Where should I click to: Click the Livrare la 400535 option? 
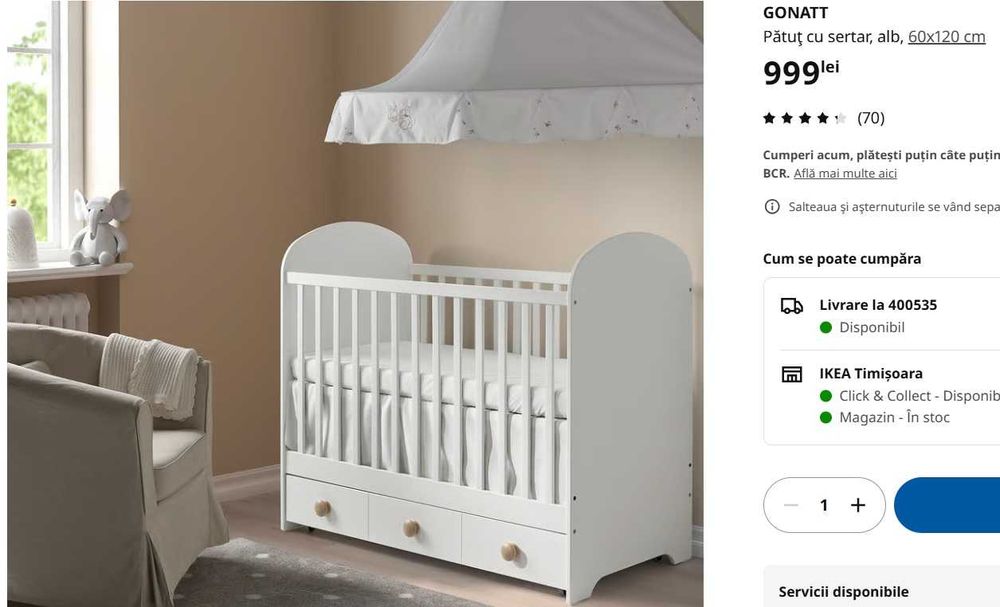878,305
